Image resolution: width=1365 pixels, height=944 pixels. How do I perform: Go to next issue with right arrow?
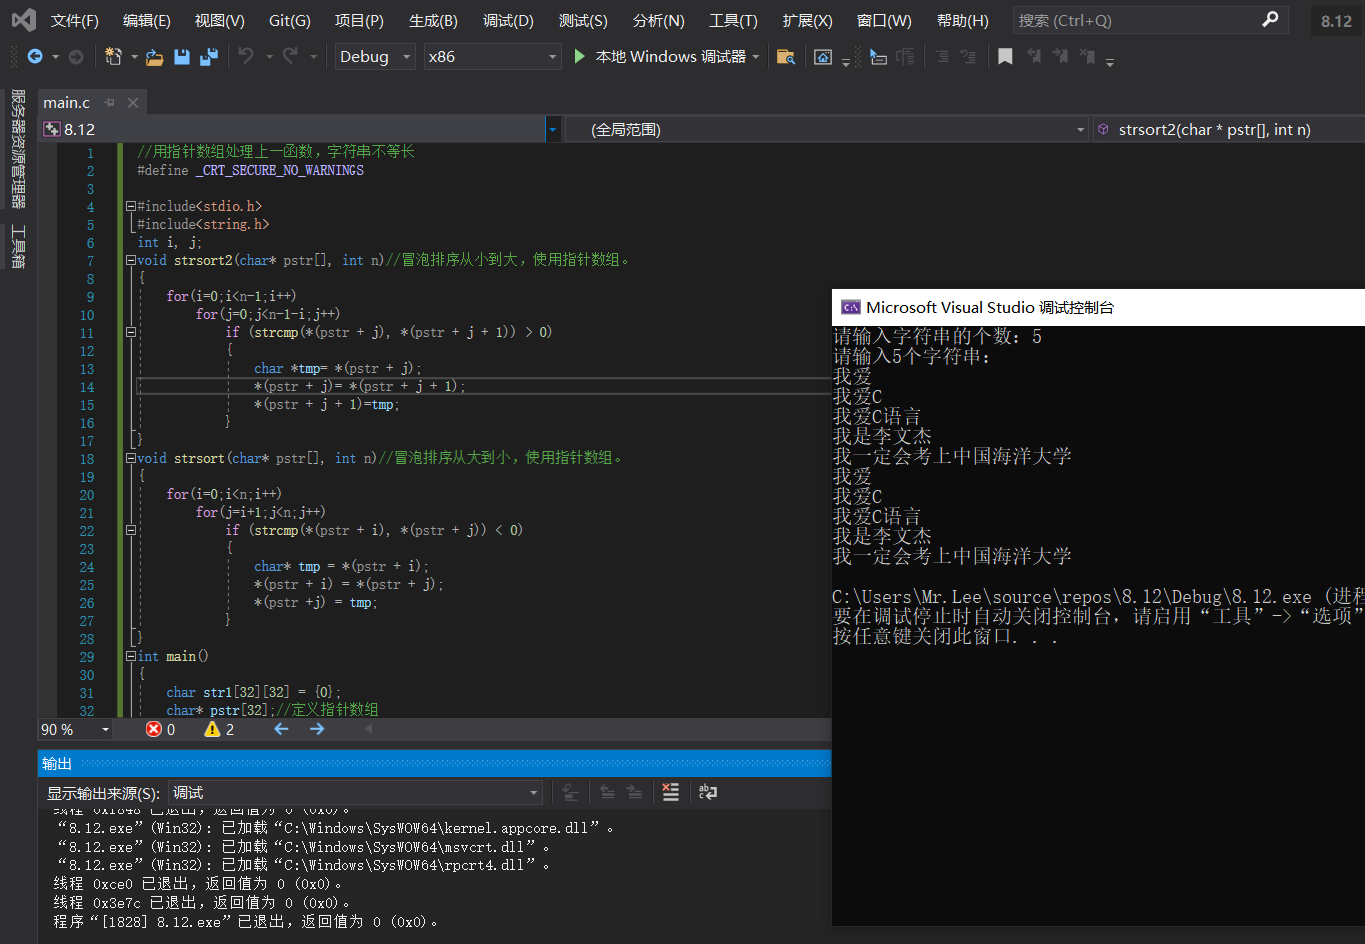tap(317, 729)
